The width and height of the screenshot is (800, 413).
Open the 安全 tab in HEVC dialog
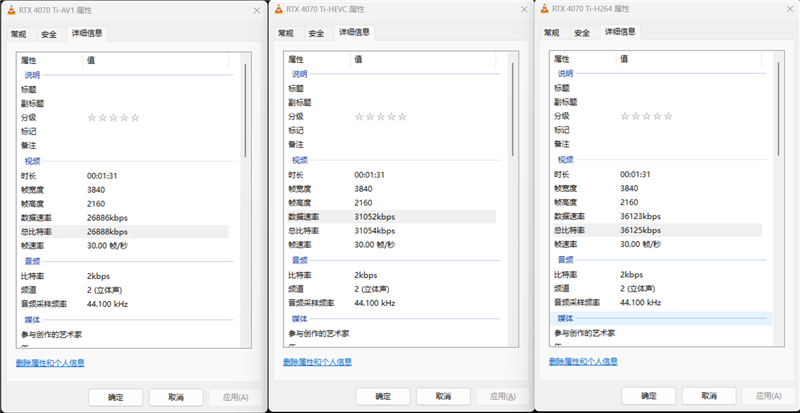coord(316,33)
